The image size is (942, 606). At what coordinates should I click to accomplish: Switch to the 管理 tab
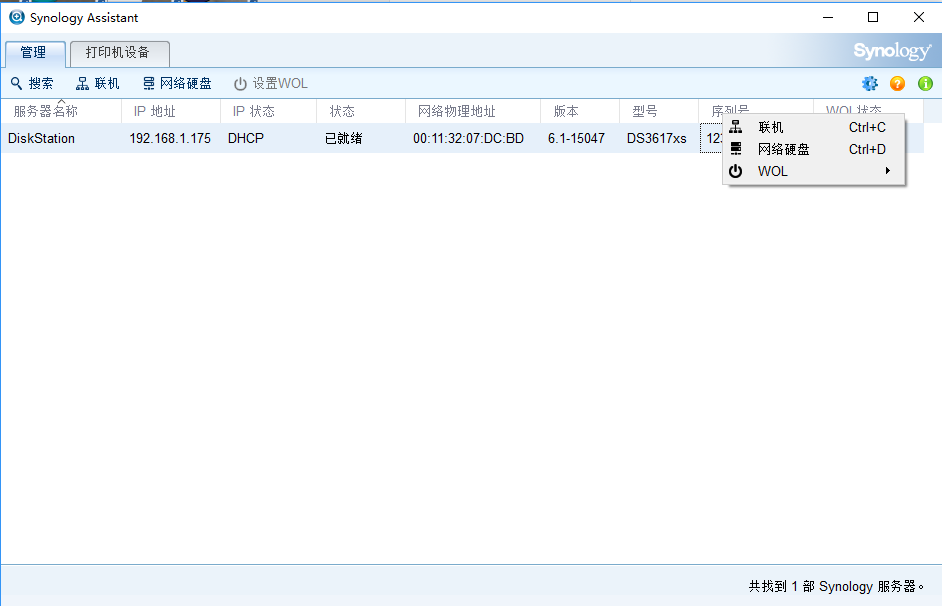tap(34, 53)
